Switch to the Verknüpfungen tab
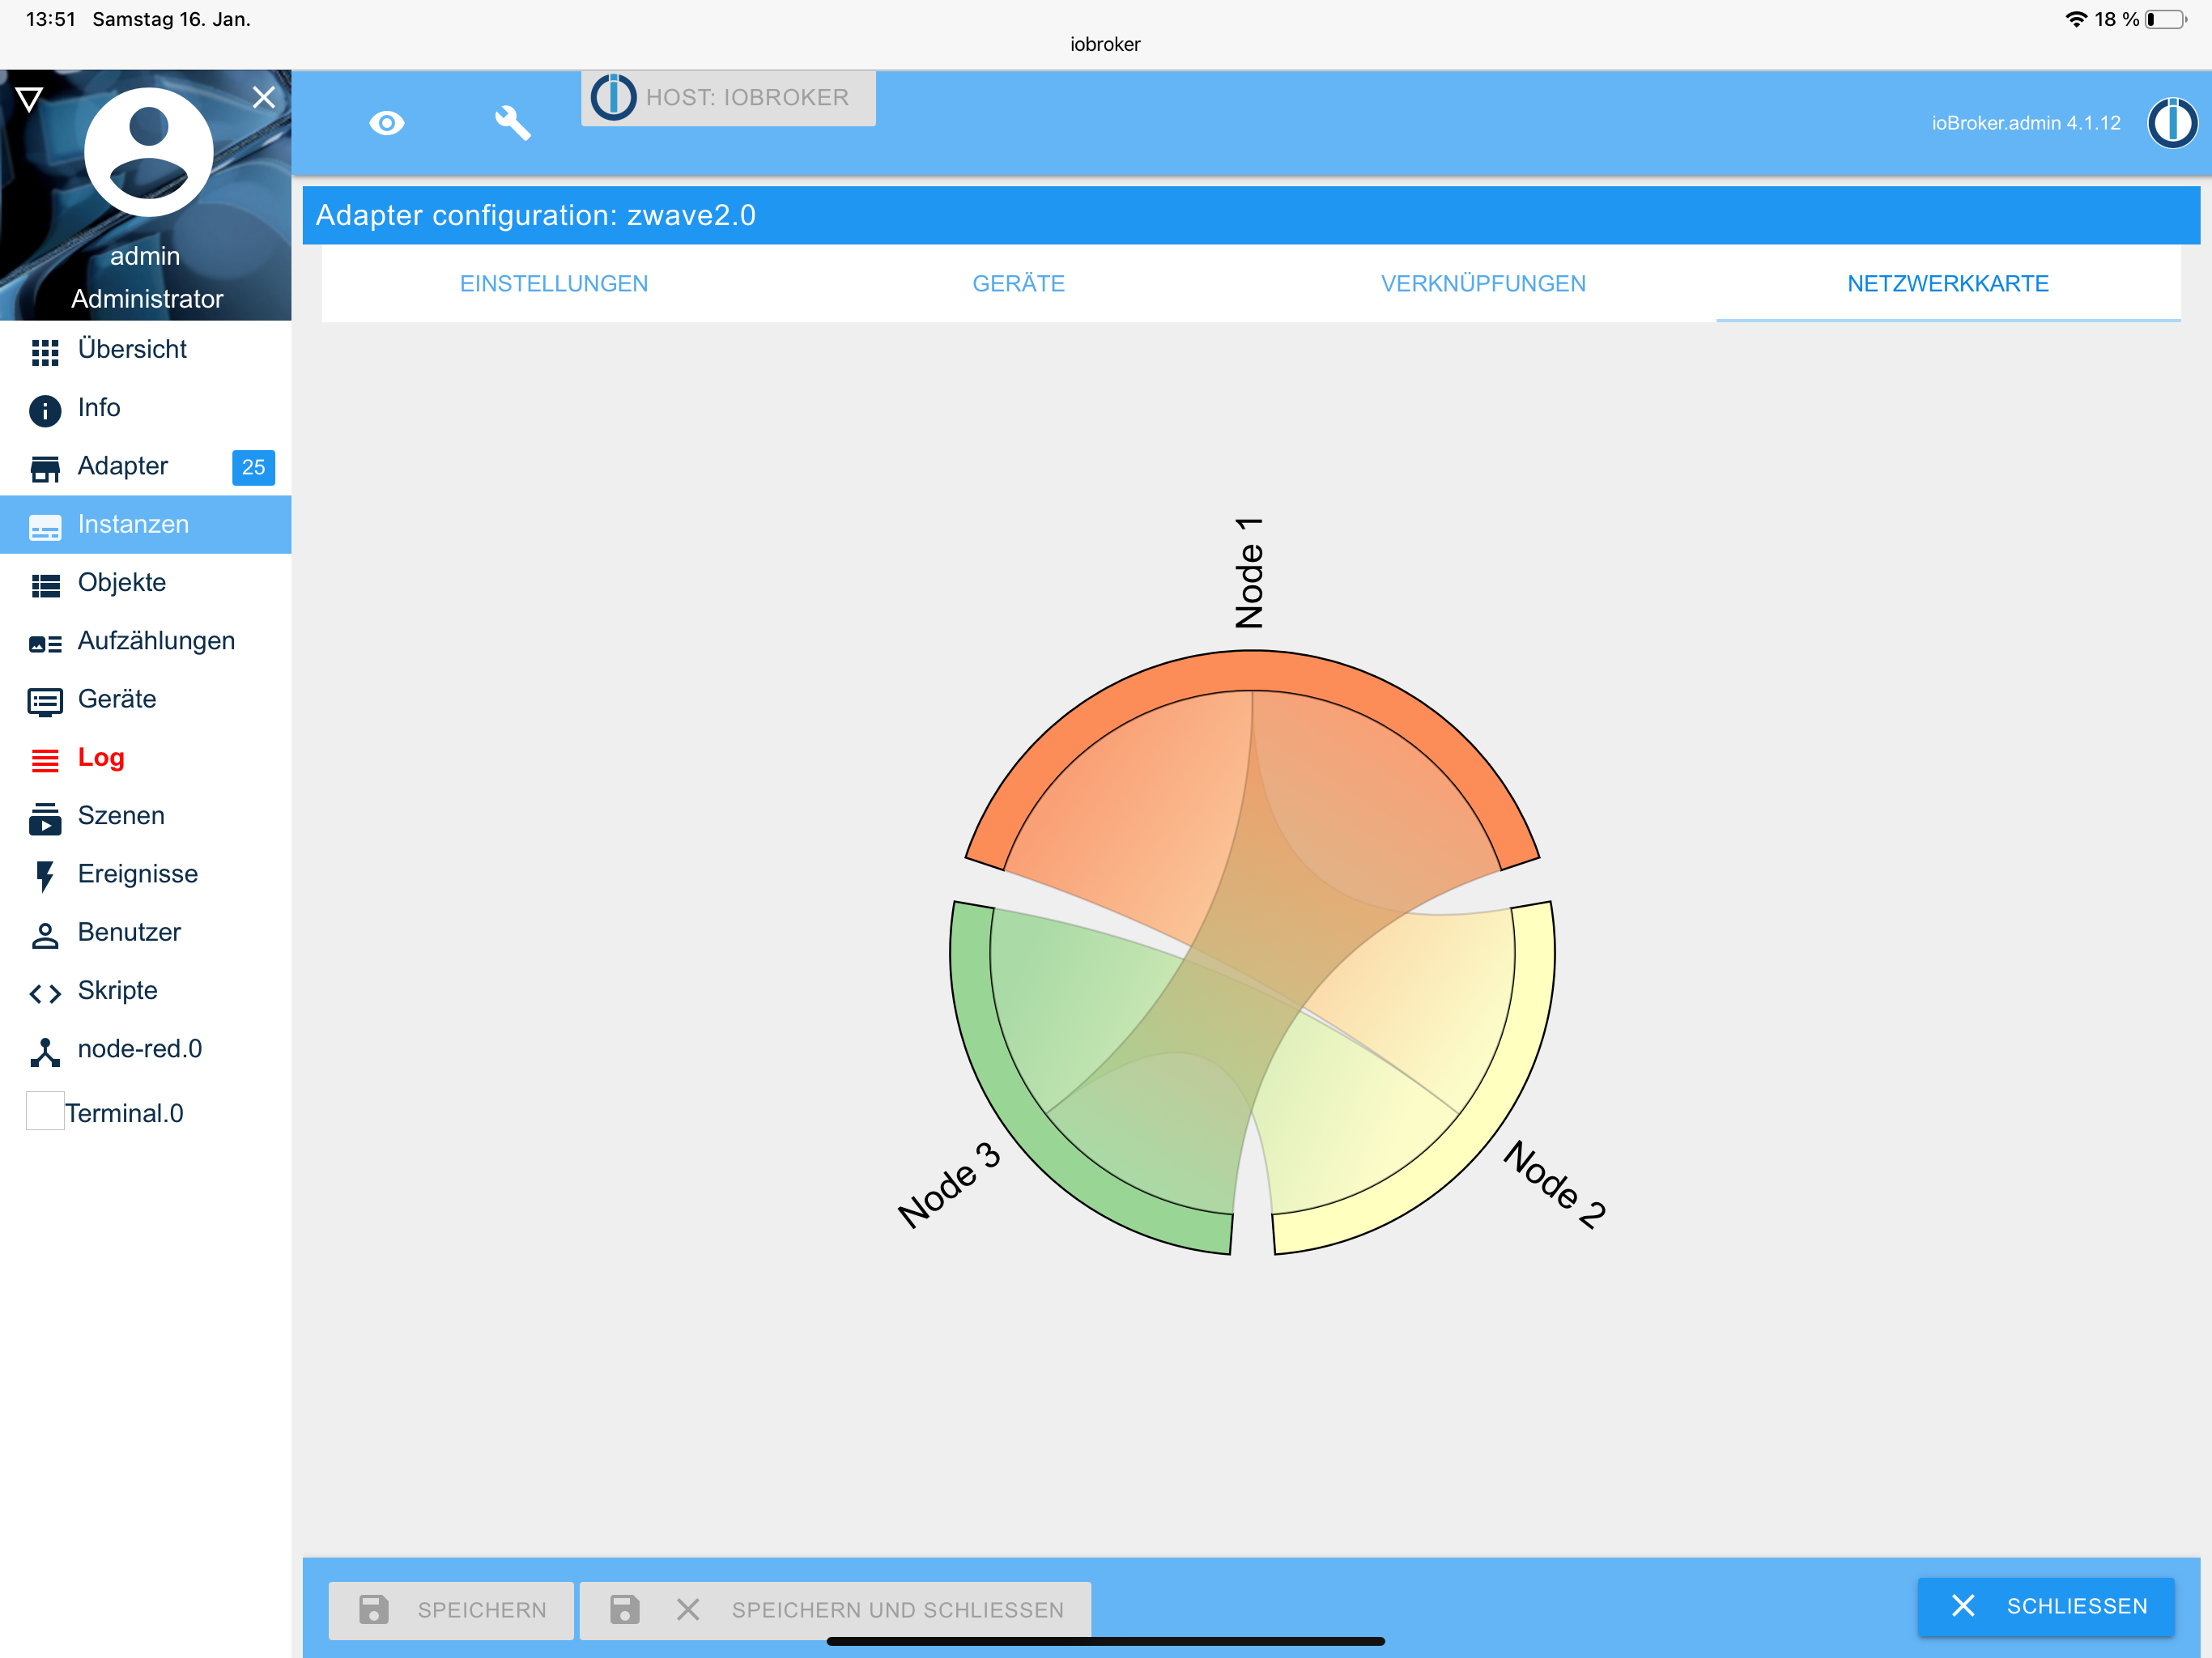 coord(1482,284)
